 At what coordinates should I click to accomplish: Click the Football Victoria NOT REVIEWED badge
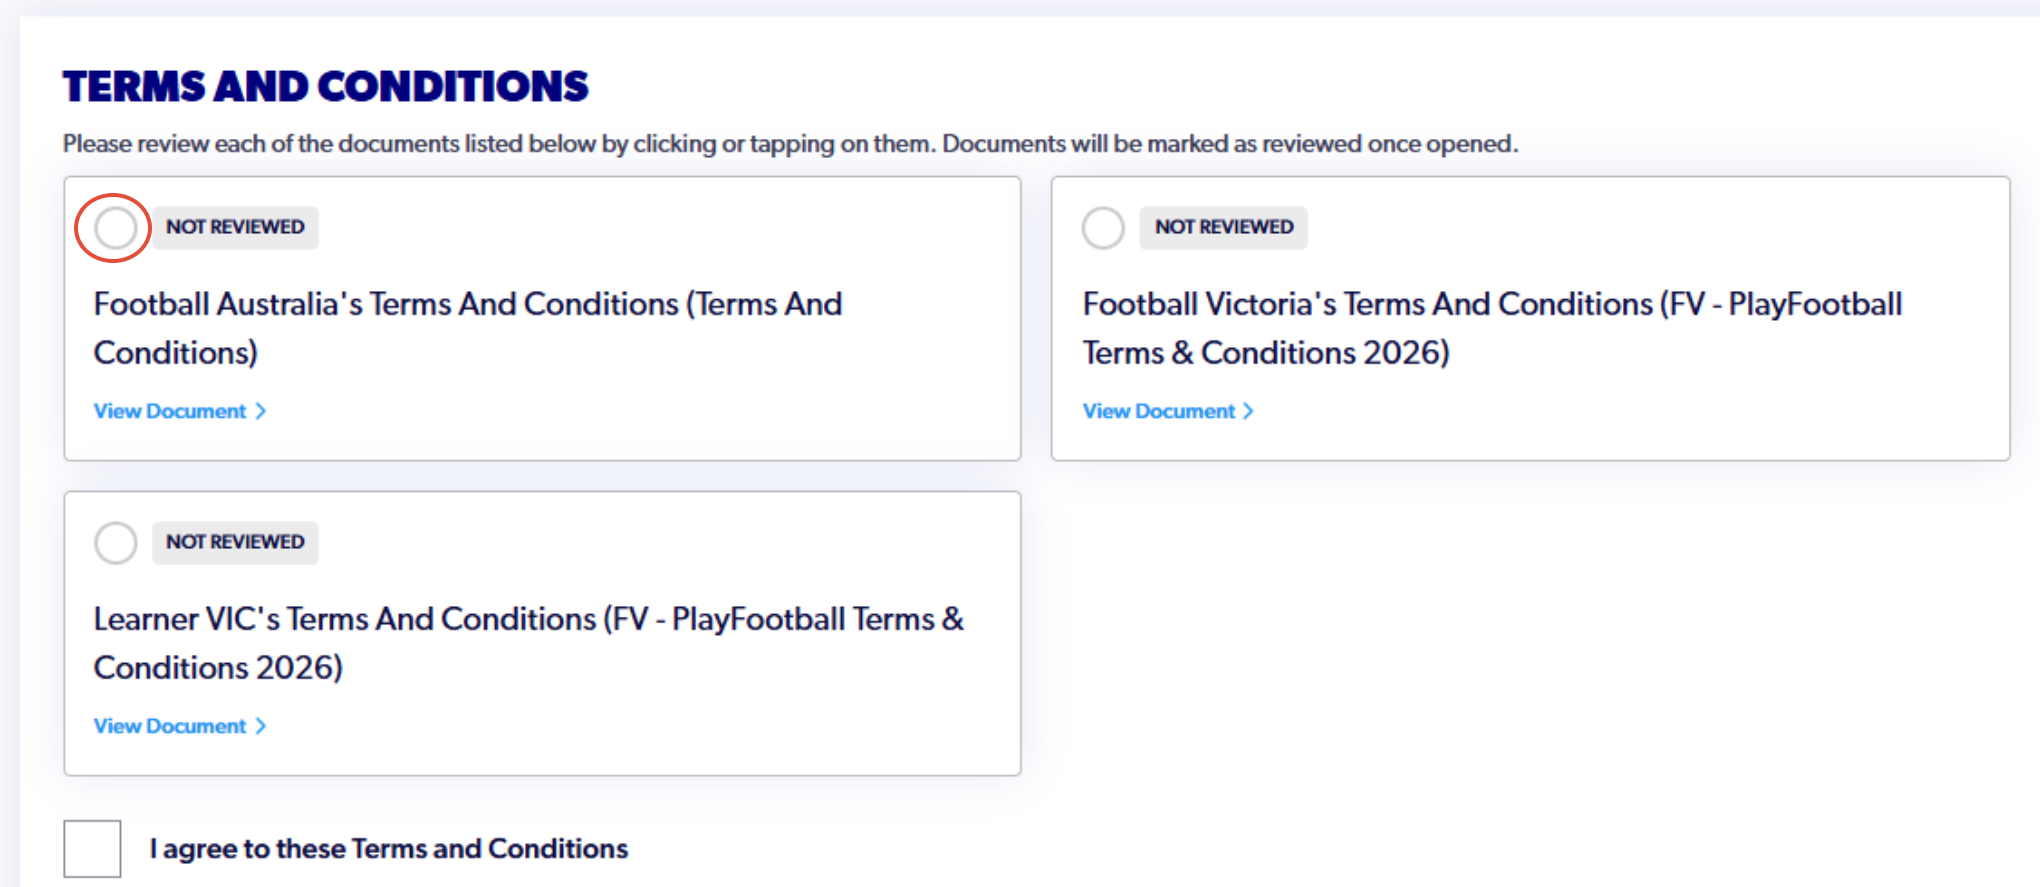(x=1224, y=227)
